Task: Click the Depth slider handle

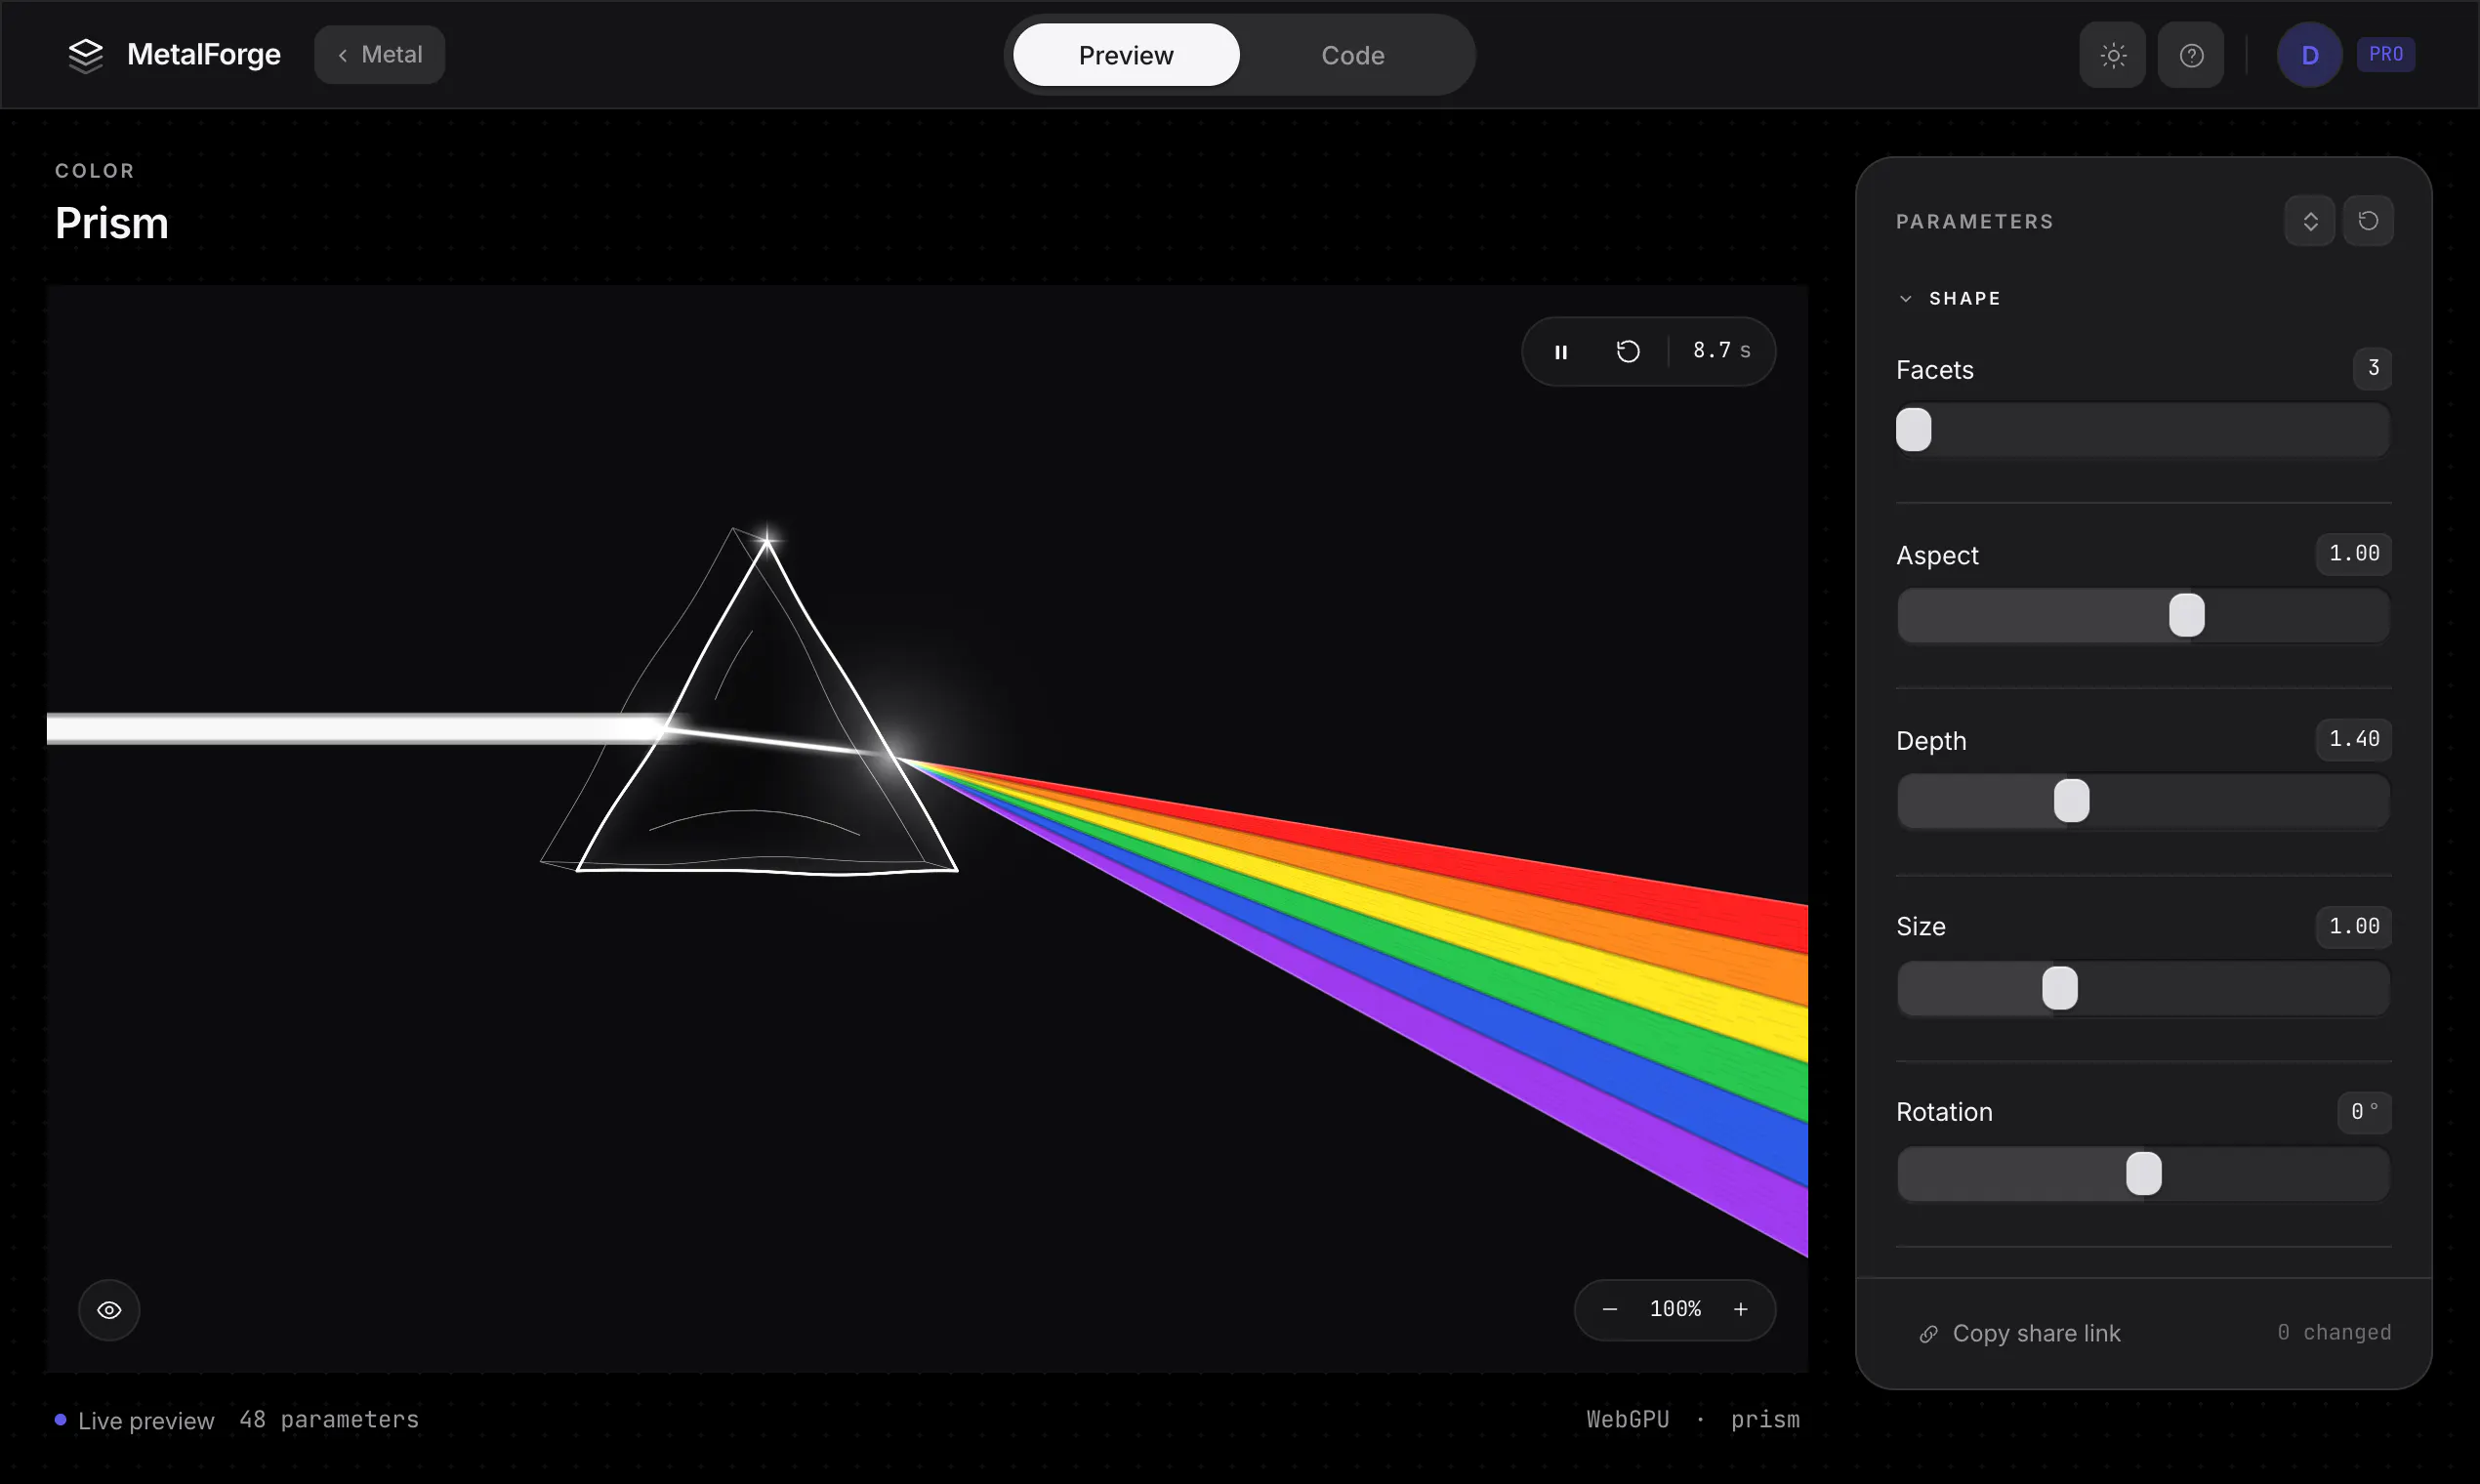Action: [2072, 801]
